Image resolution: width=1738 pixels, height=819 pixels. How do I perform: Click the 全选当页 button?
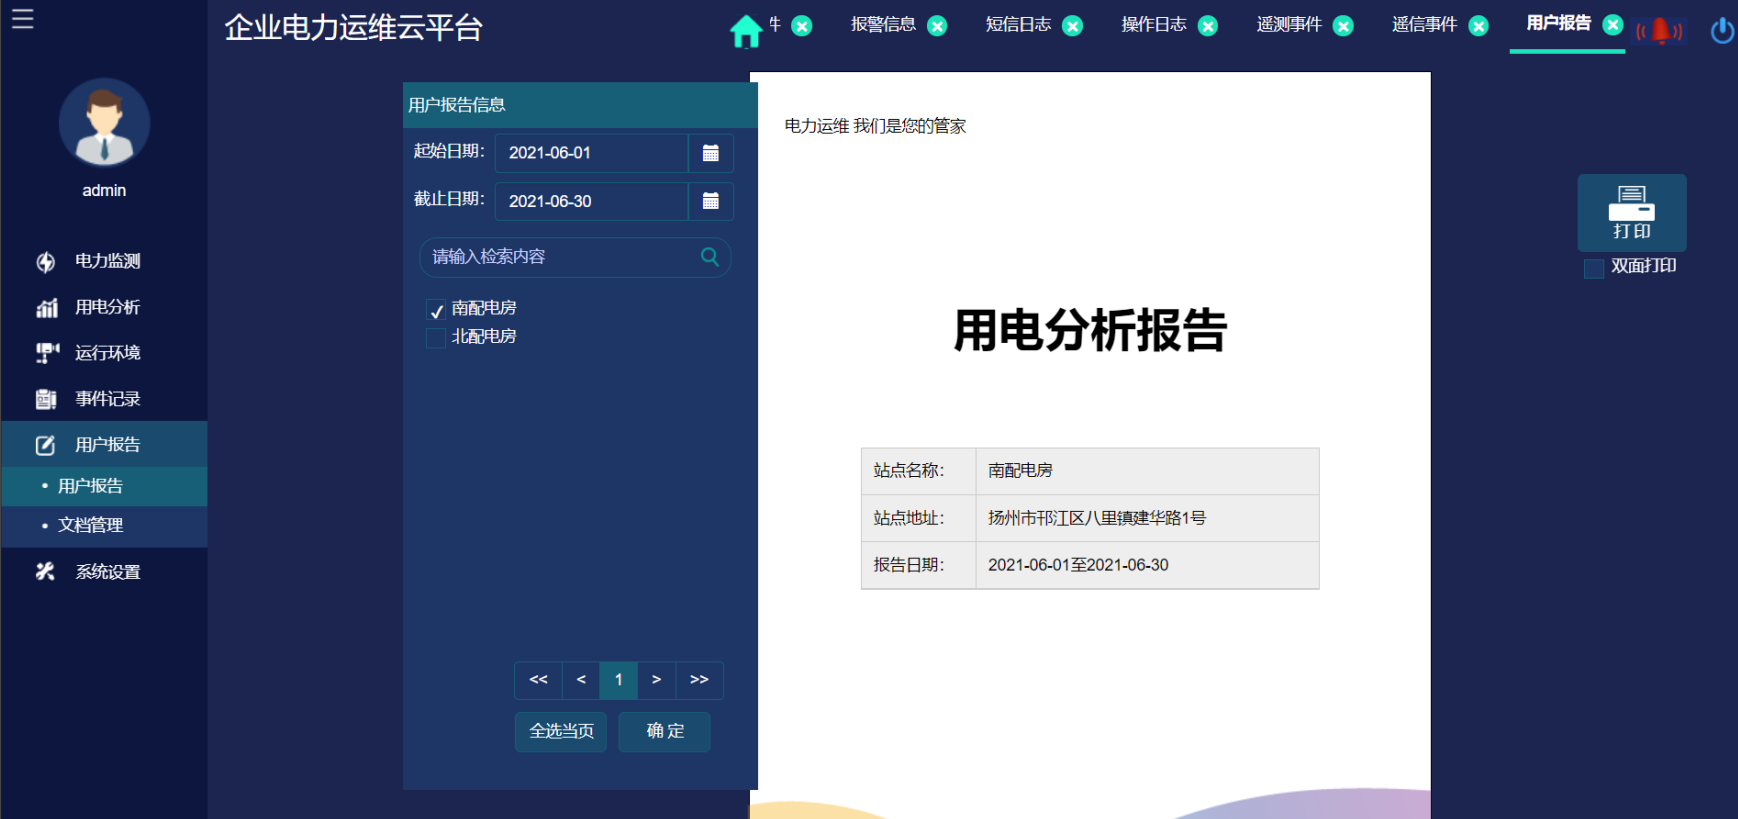pyautogui.click(x=561, y=732)
